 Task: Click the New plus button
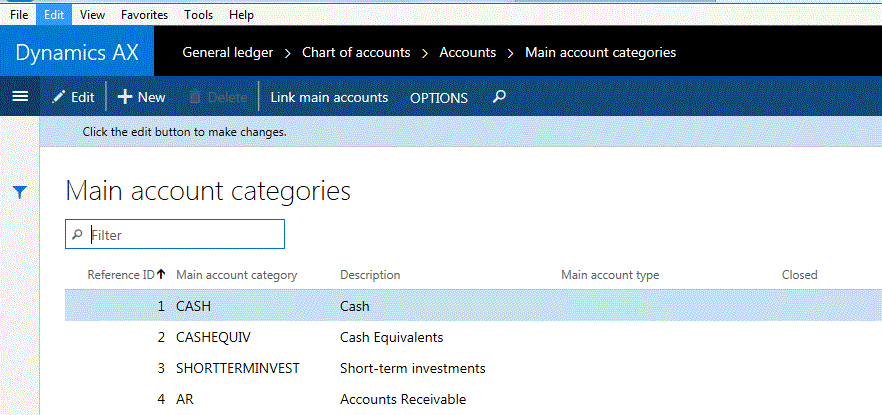point(141,97)
